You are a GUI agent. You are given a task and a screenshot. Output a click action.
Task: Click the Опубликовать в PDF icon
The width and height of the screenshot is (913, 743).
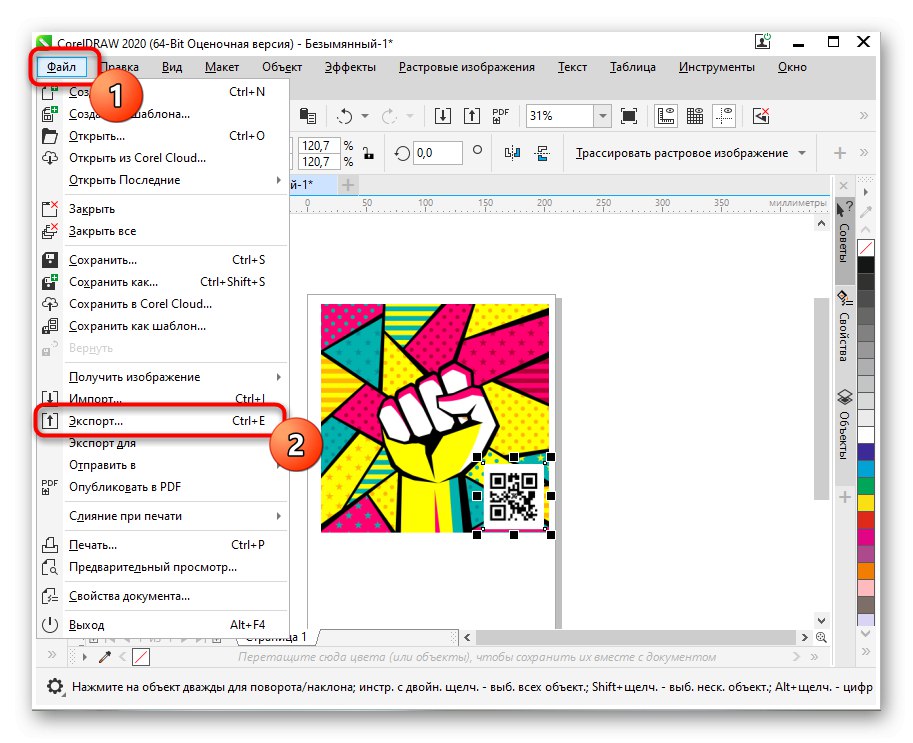[x=50, y=486]
